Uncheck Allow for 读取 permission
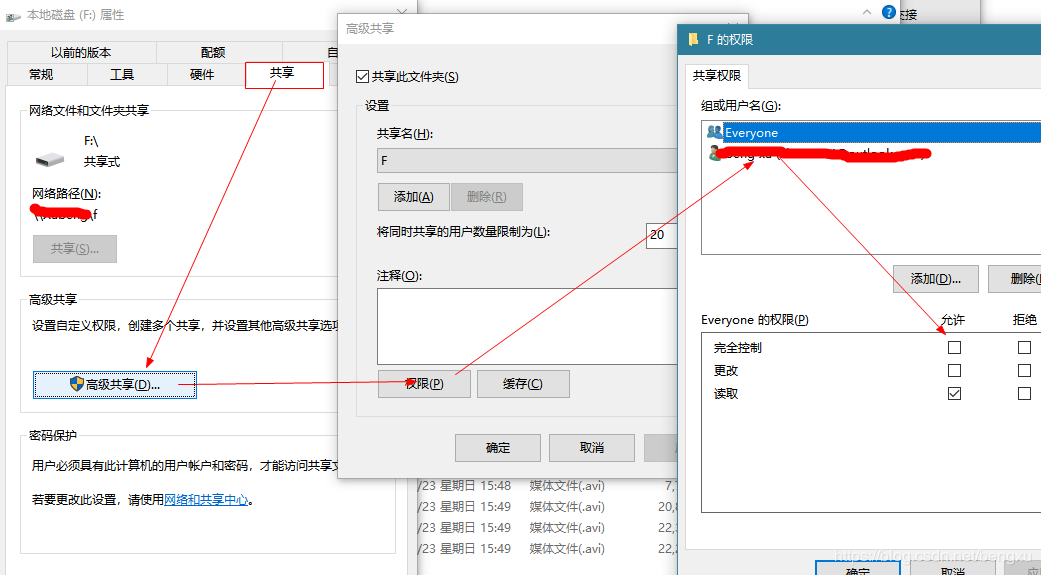Image resolution: width=1041 pixels, height=575 pixels. pyautogui.click(x=954, y=394)
